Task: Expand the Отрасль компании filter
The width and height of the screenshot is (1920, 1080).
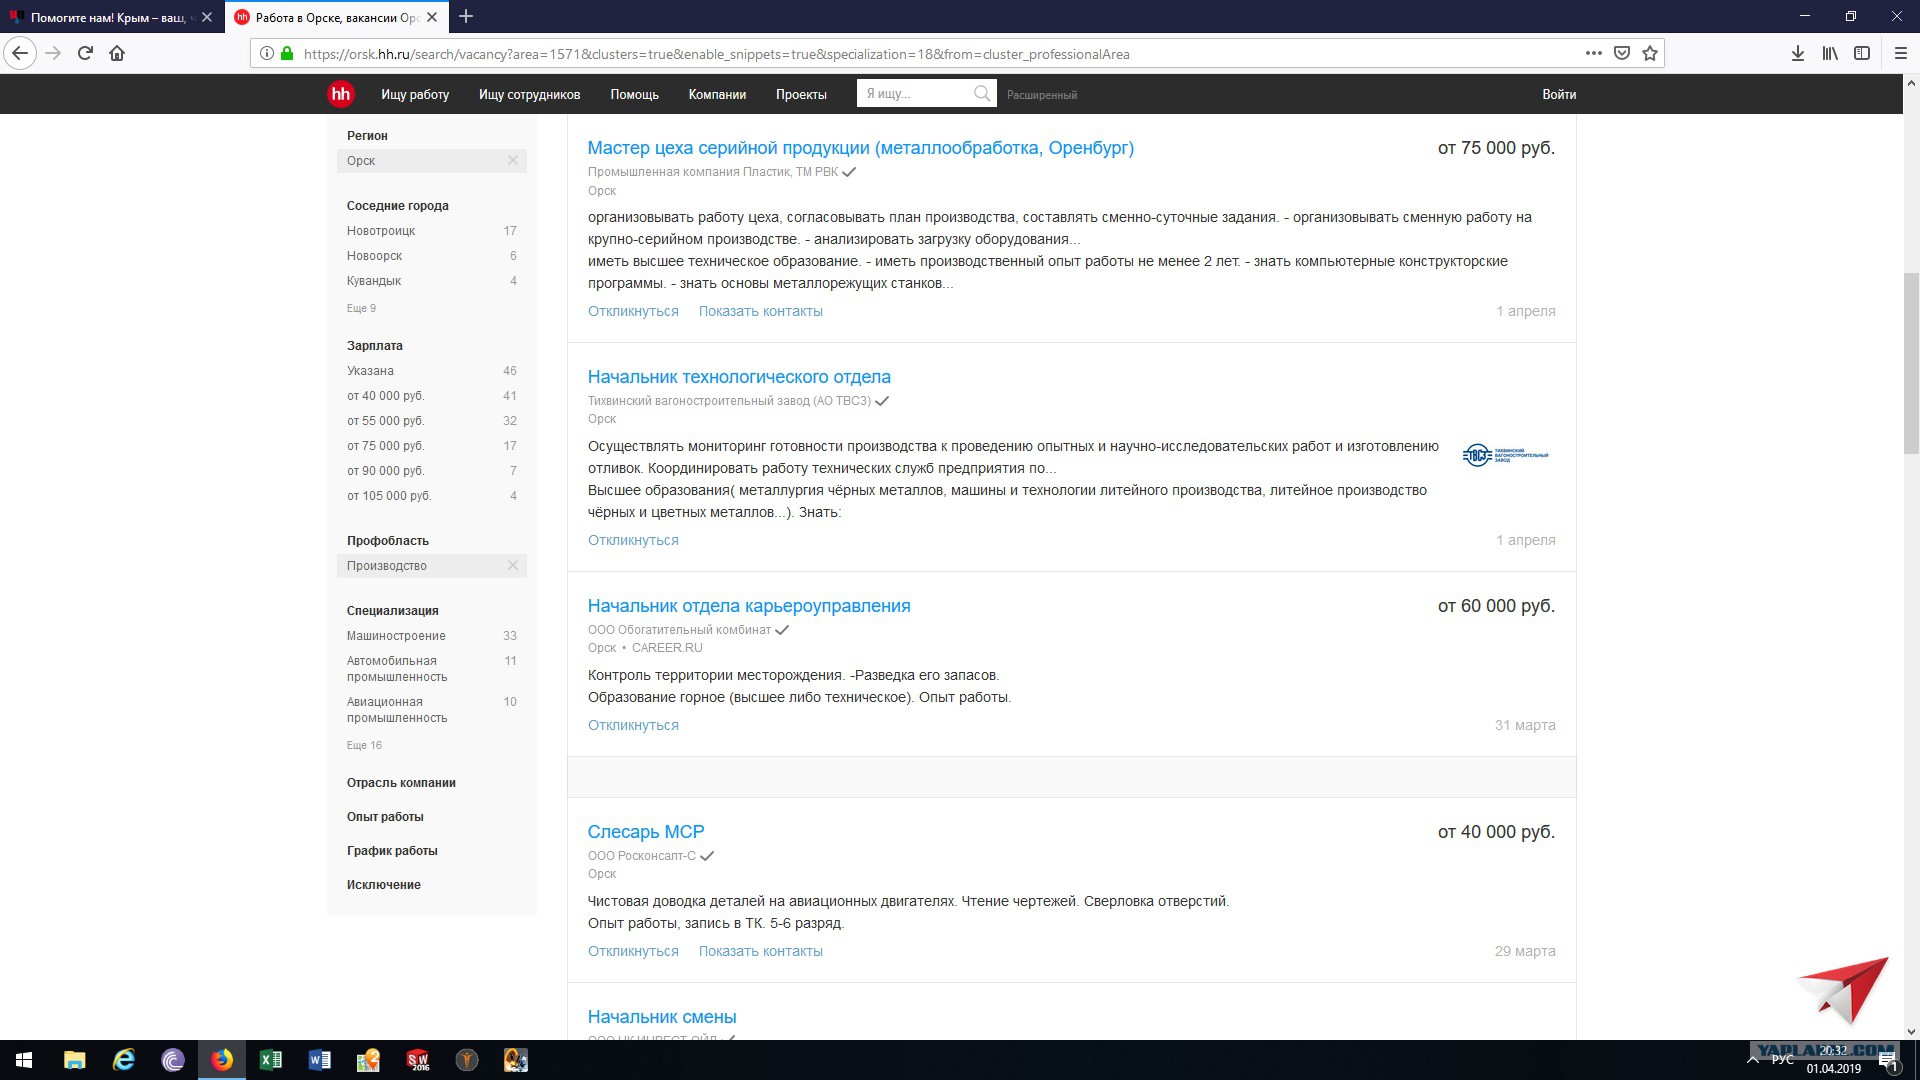Action: pyautogui.click(x=401, y=783)
